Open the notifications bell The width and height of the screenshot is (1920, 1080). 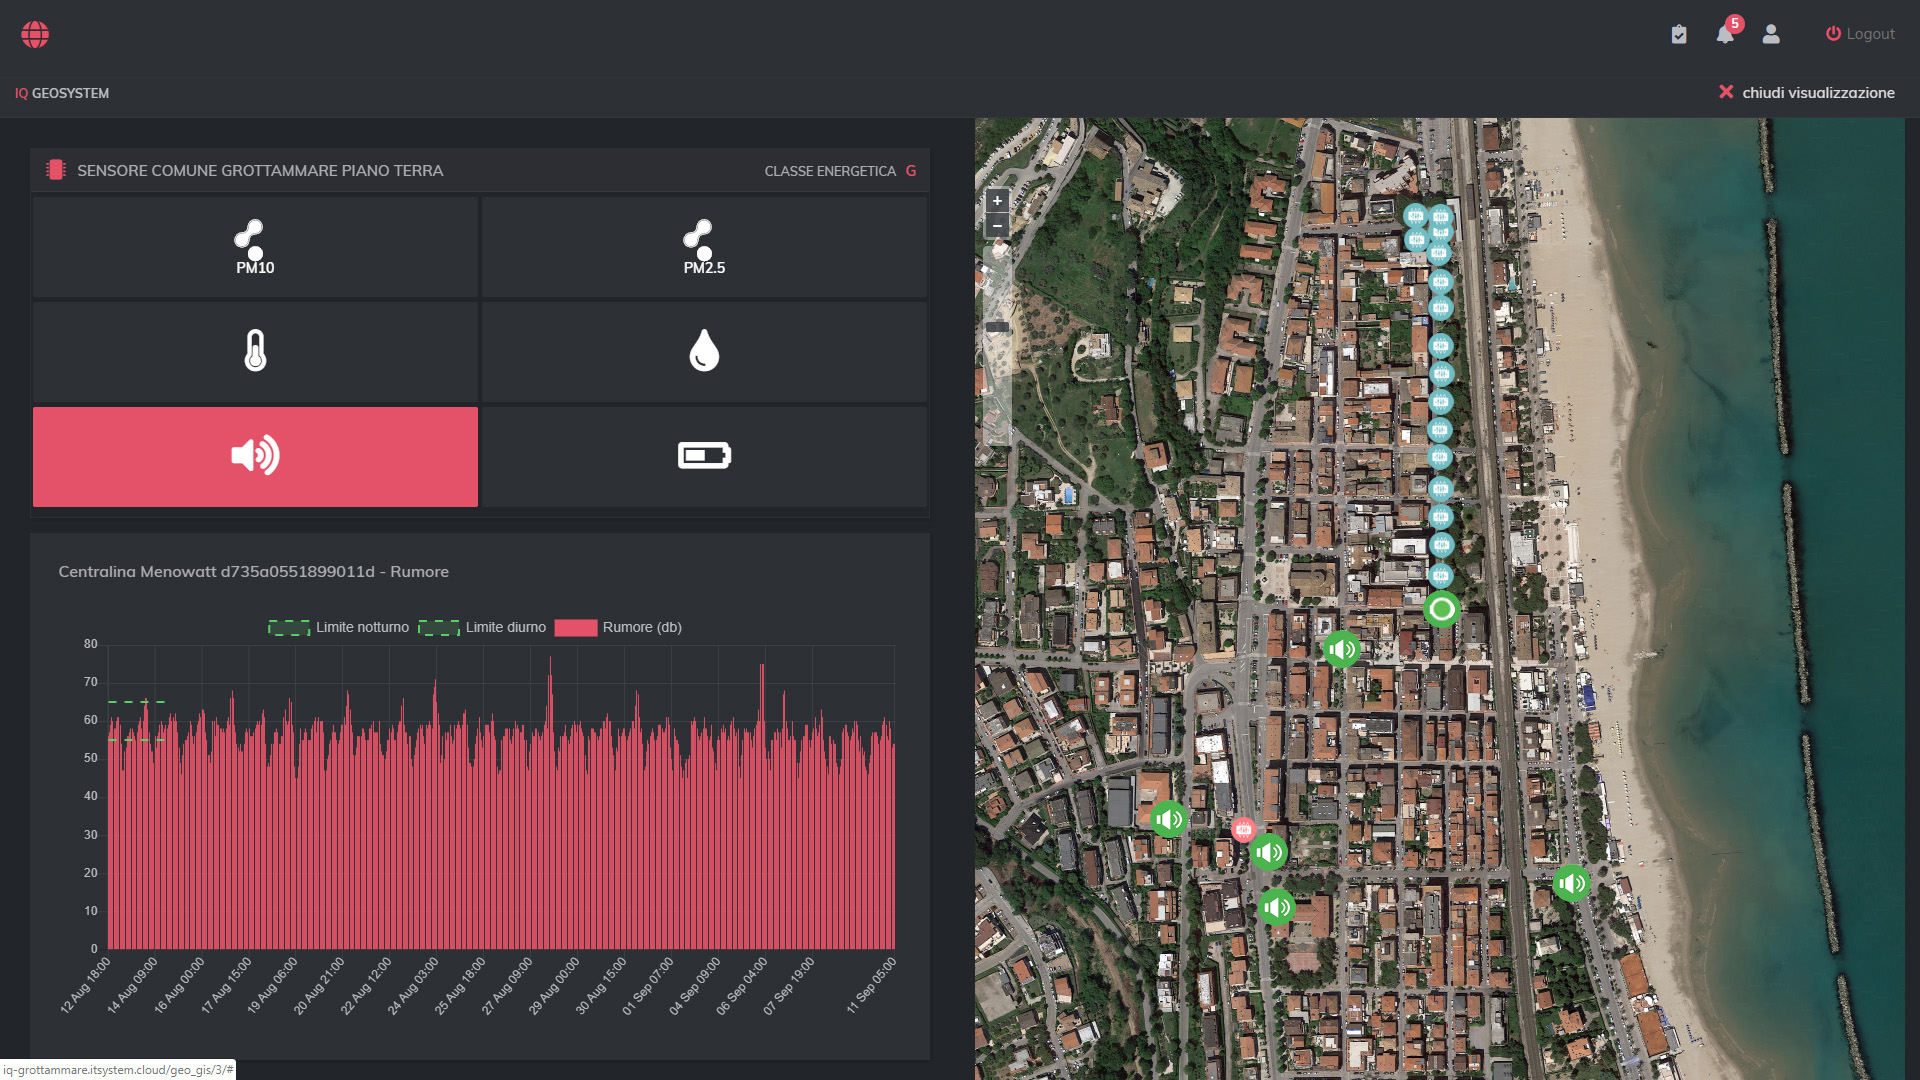(x=1725, y=35)
